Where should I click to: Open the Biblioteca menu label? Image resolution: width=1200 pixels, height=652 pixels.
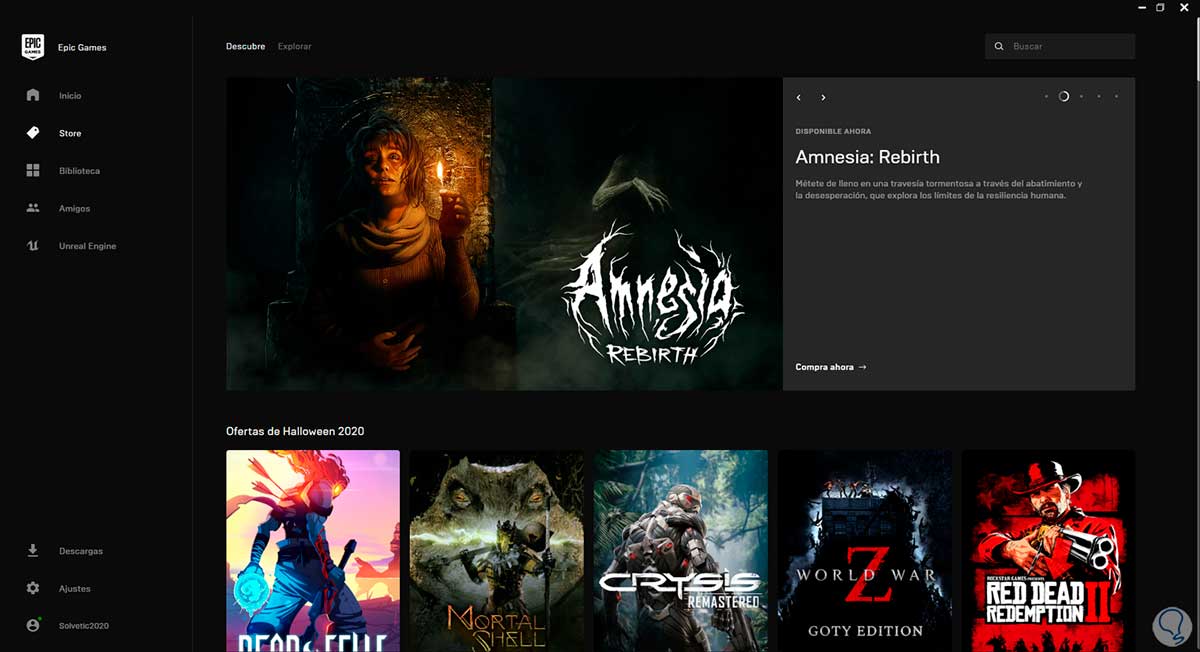79,171
